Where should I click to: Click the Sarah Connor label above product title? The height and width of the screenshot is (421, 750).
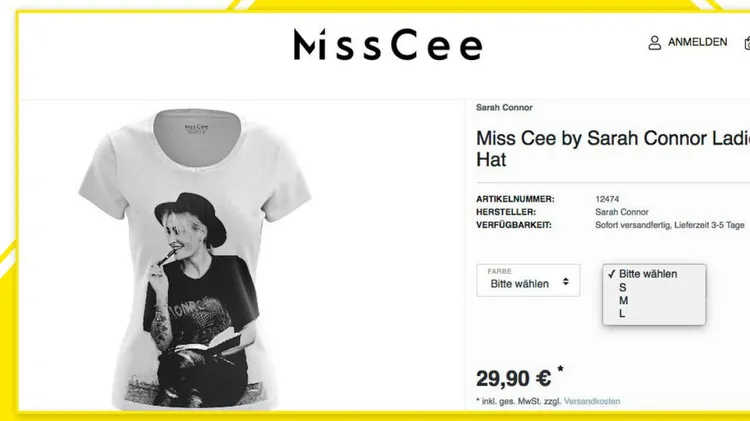(504, 108)
